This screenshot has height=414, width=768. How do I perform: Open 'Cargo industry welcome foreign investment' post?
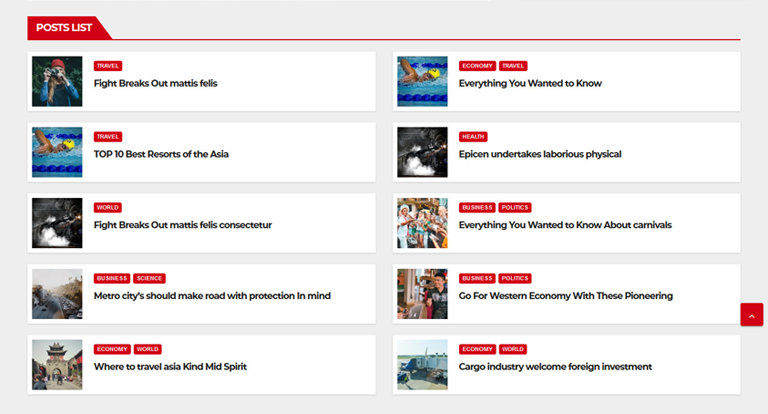(555, 366)
